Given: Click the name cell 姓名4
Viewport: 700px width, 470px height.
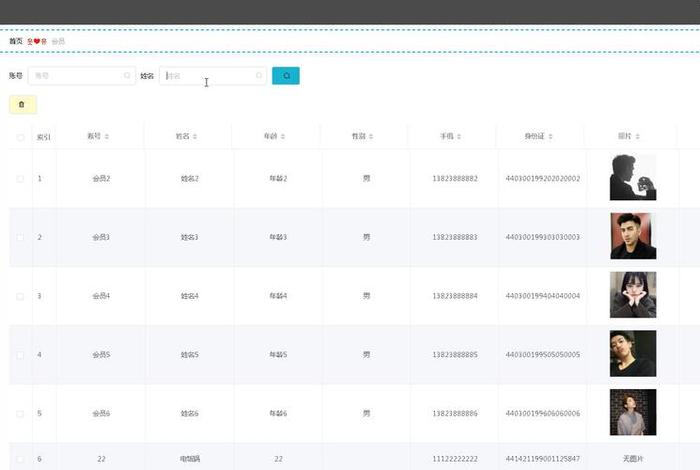Looking at the screenshot, I should (x=189, y=296).
